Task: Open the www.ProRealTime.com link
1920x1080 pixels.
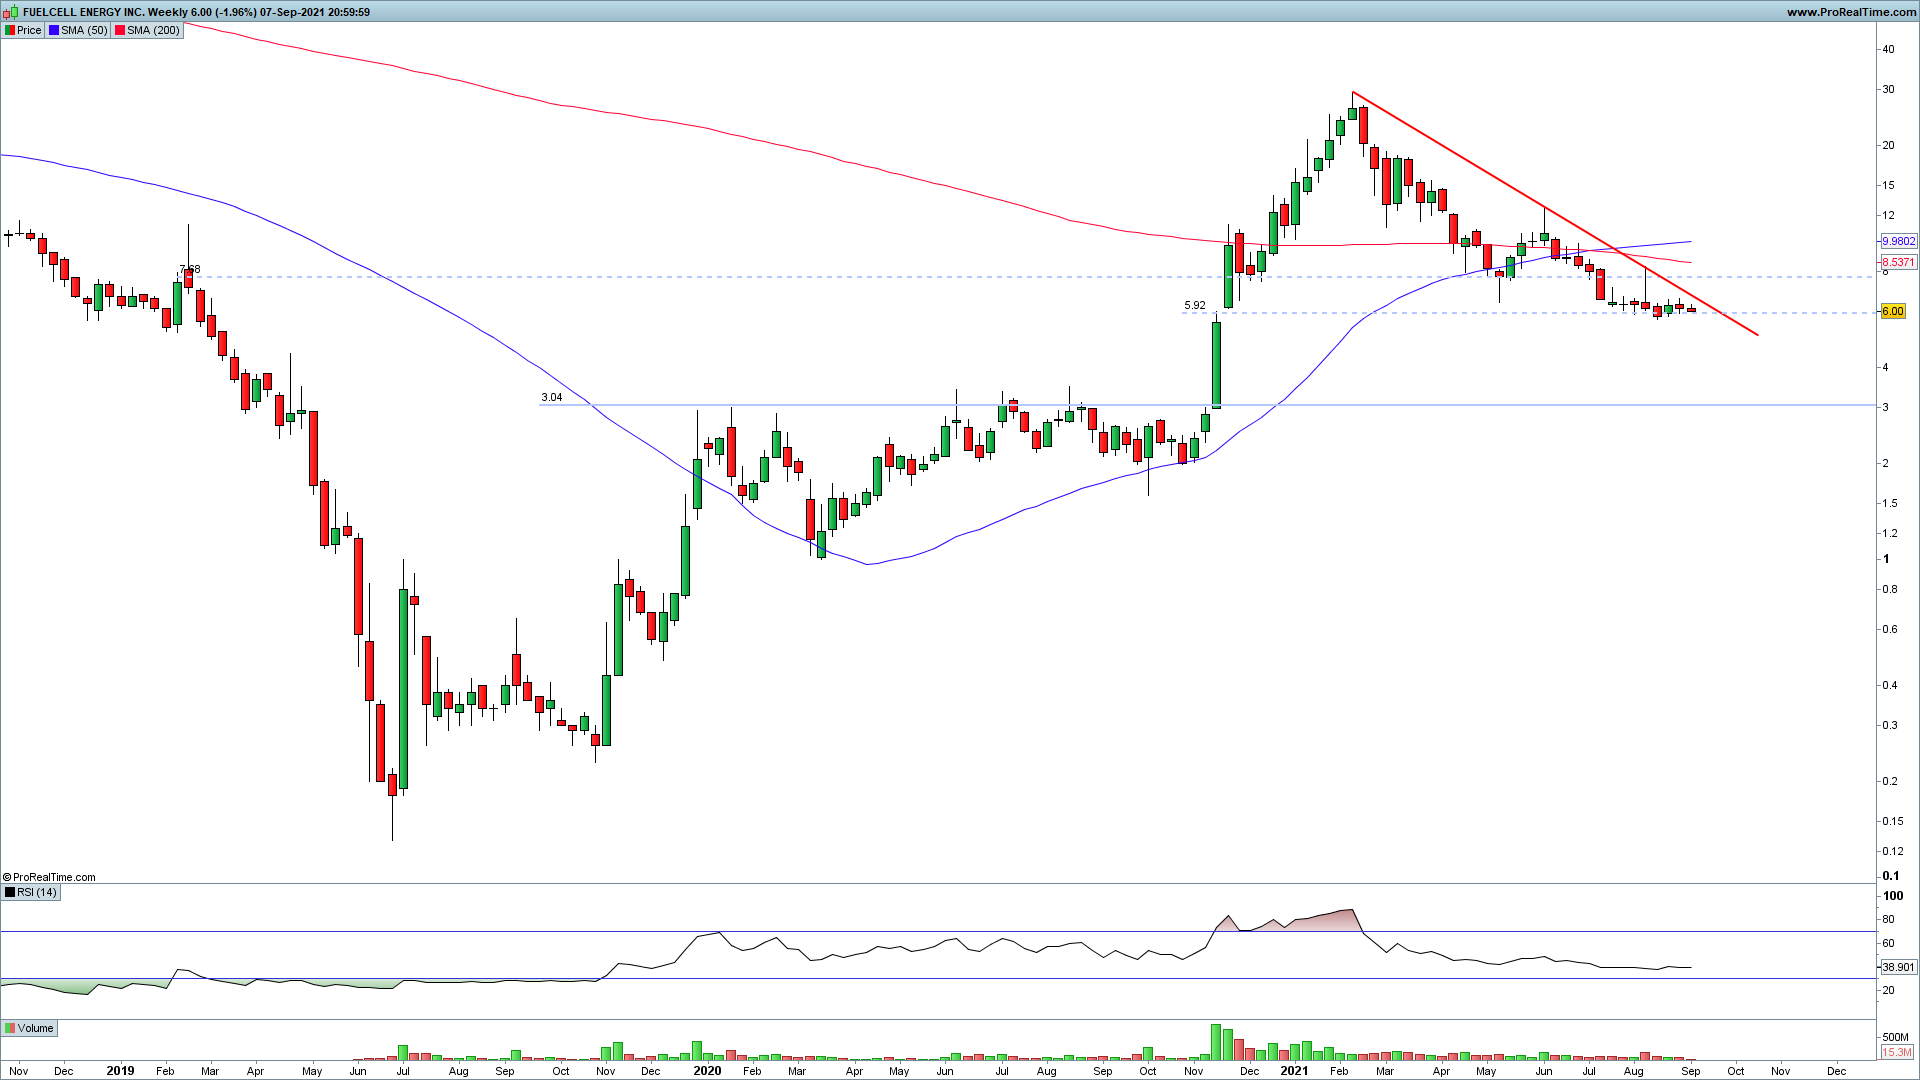Action: pyautogui.click(x=1851, y=12)
